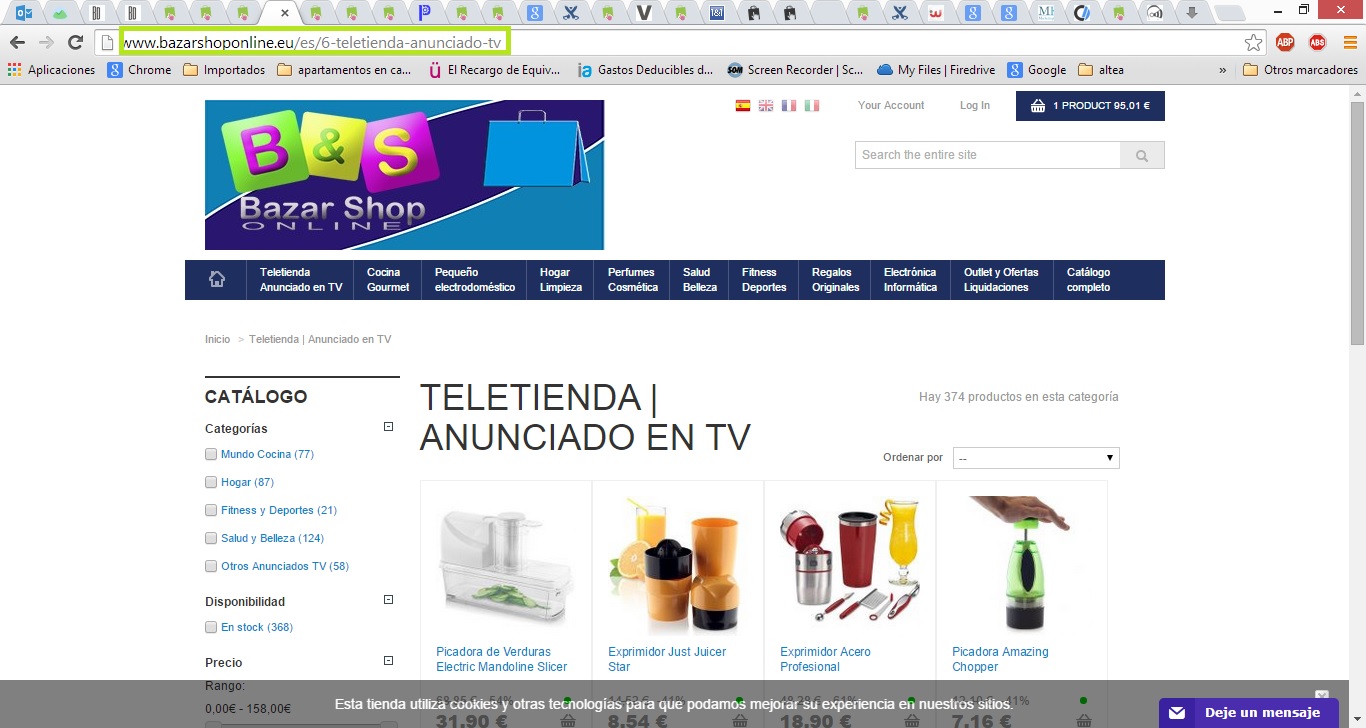
Task: Open the Gastos Deducibles bookmark
Action: [x=645, y=70]
